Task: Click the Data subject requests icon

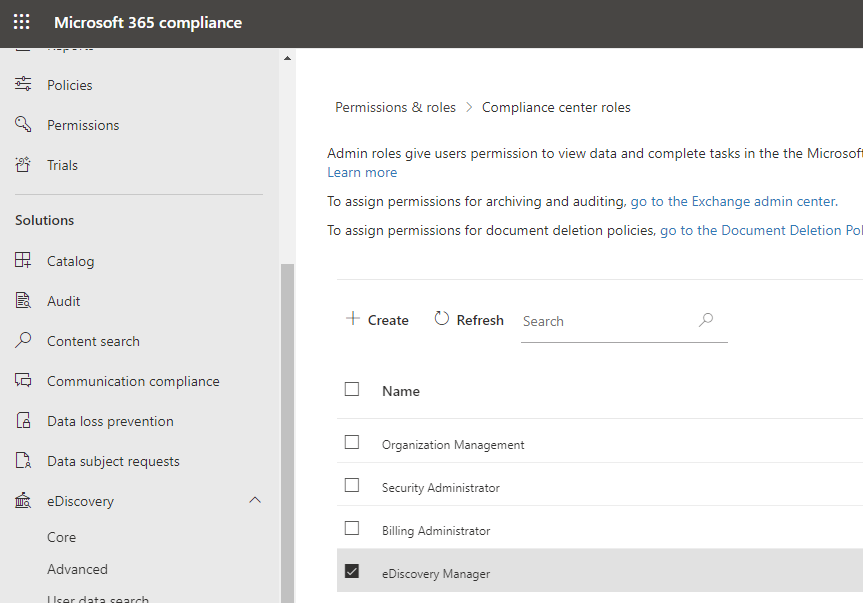Action: 23,461
